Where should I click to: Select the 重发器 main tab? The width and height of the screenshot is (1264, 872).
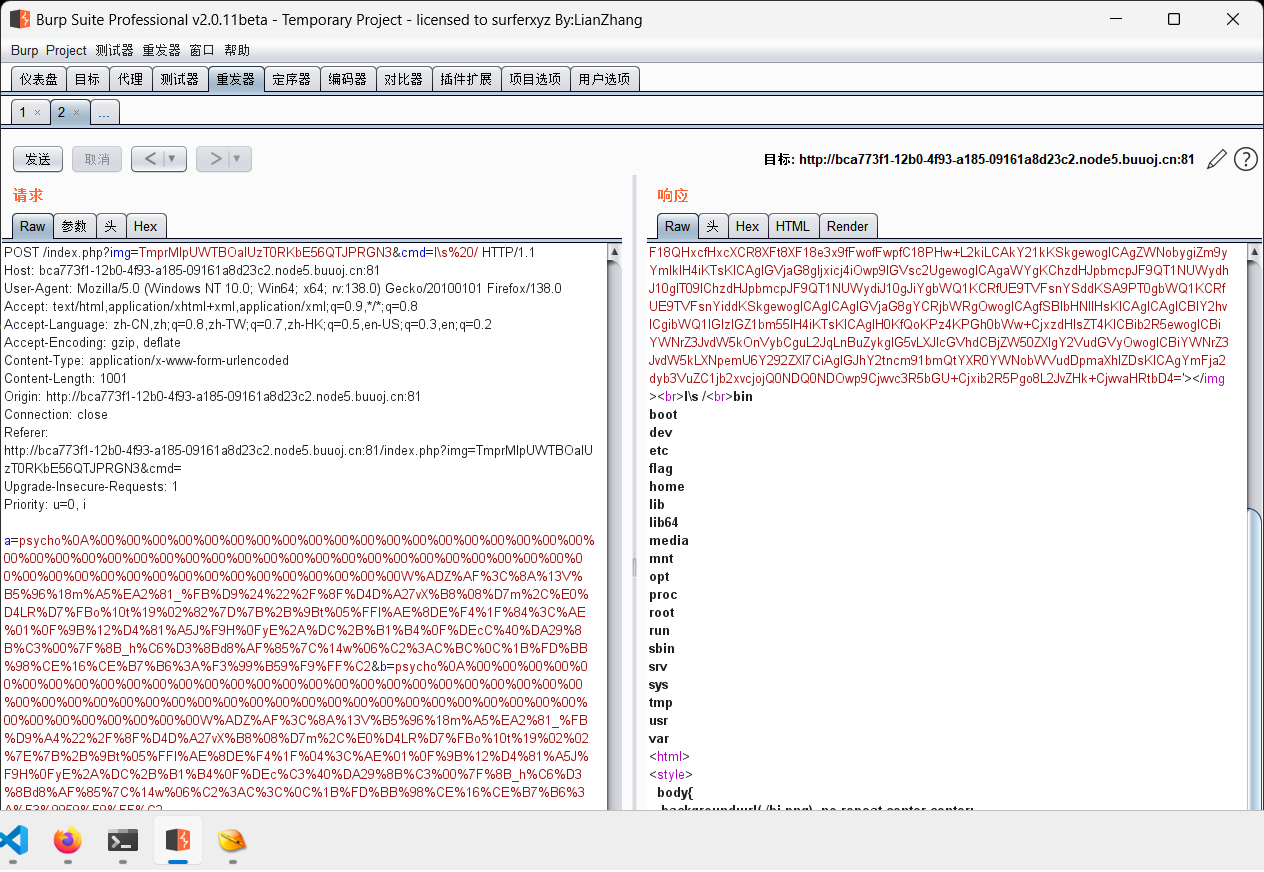click(236, 79)
